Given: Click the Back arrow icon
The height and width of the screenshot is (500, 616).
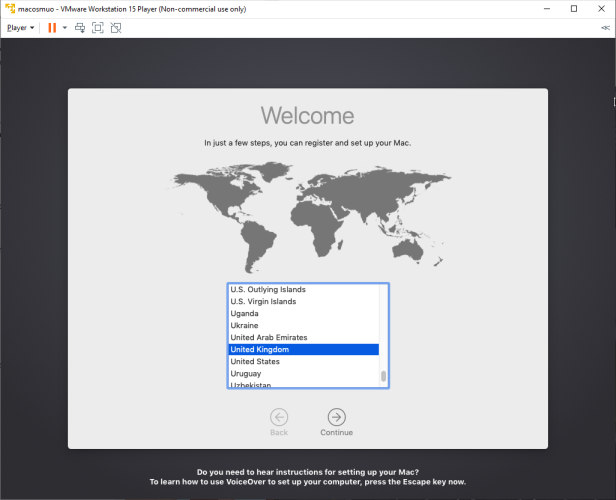Looking at the screenshot, I should (279, 417).
